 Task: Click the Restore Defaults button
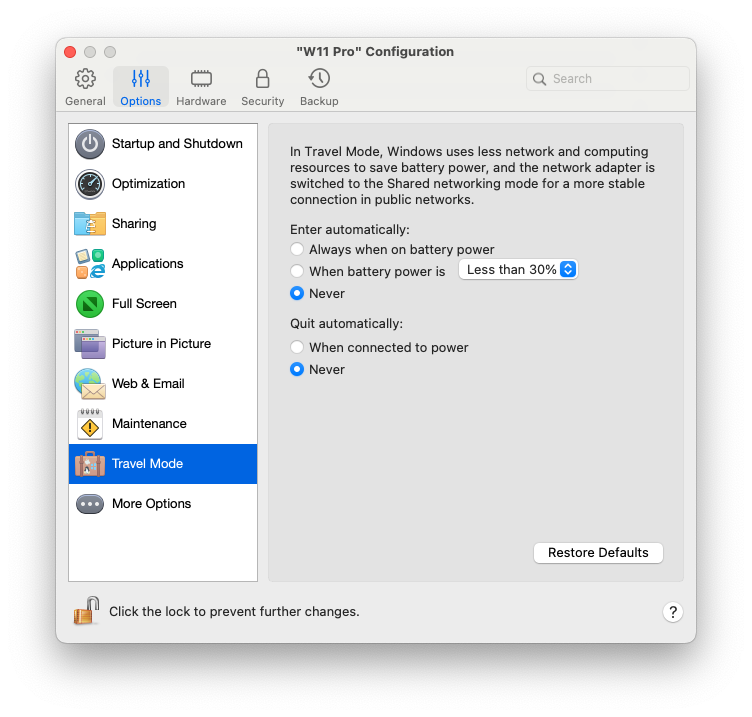pos(598,553)
